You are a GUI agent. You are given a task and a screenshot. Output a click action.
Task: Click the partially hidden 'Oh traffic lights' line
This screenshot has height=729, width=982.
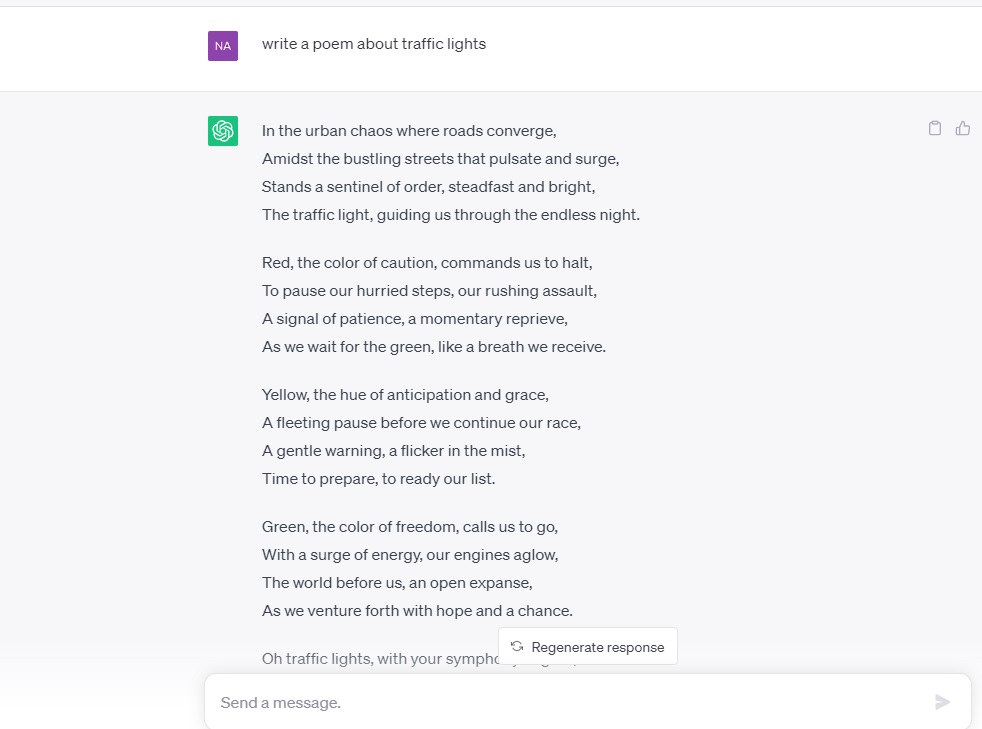point(380,659)
